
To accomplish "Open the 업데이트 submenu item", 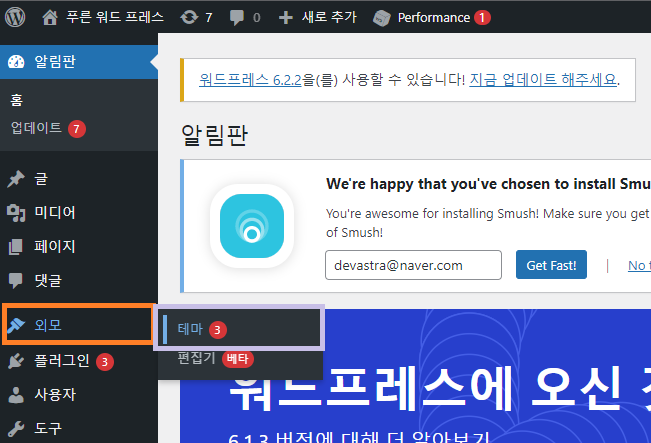I will point(37,128).
